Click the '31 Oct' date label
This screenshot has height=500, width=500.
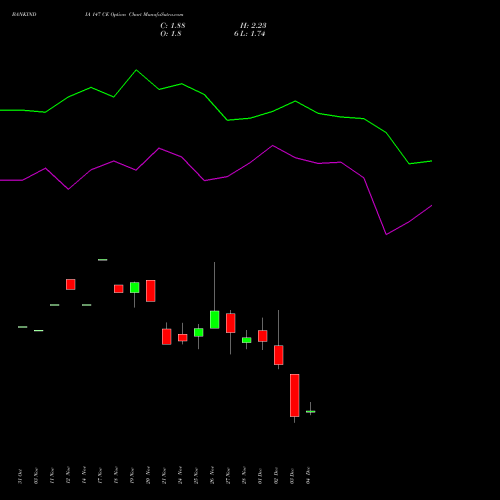click(x=20, y=476)
